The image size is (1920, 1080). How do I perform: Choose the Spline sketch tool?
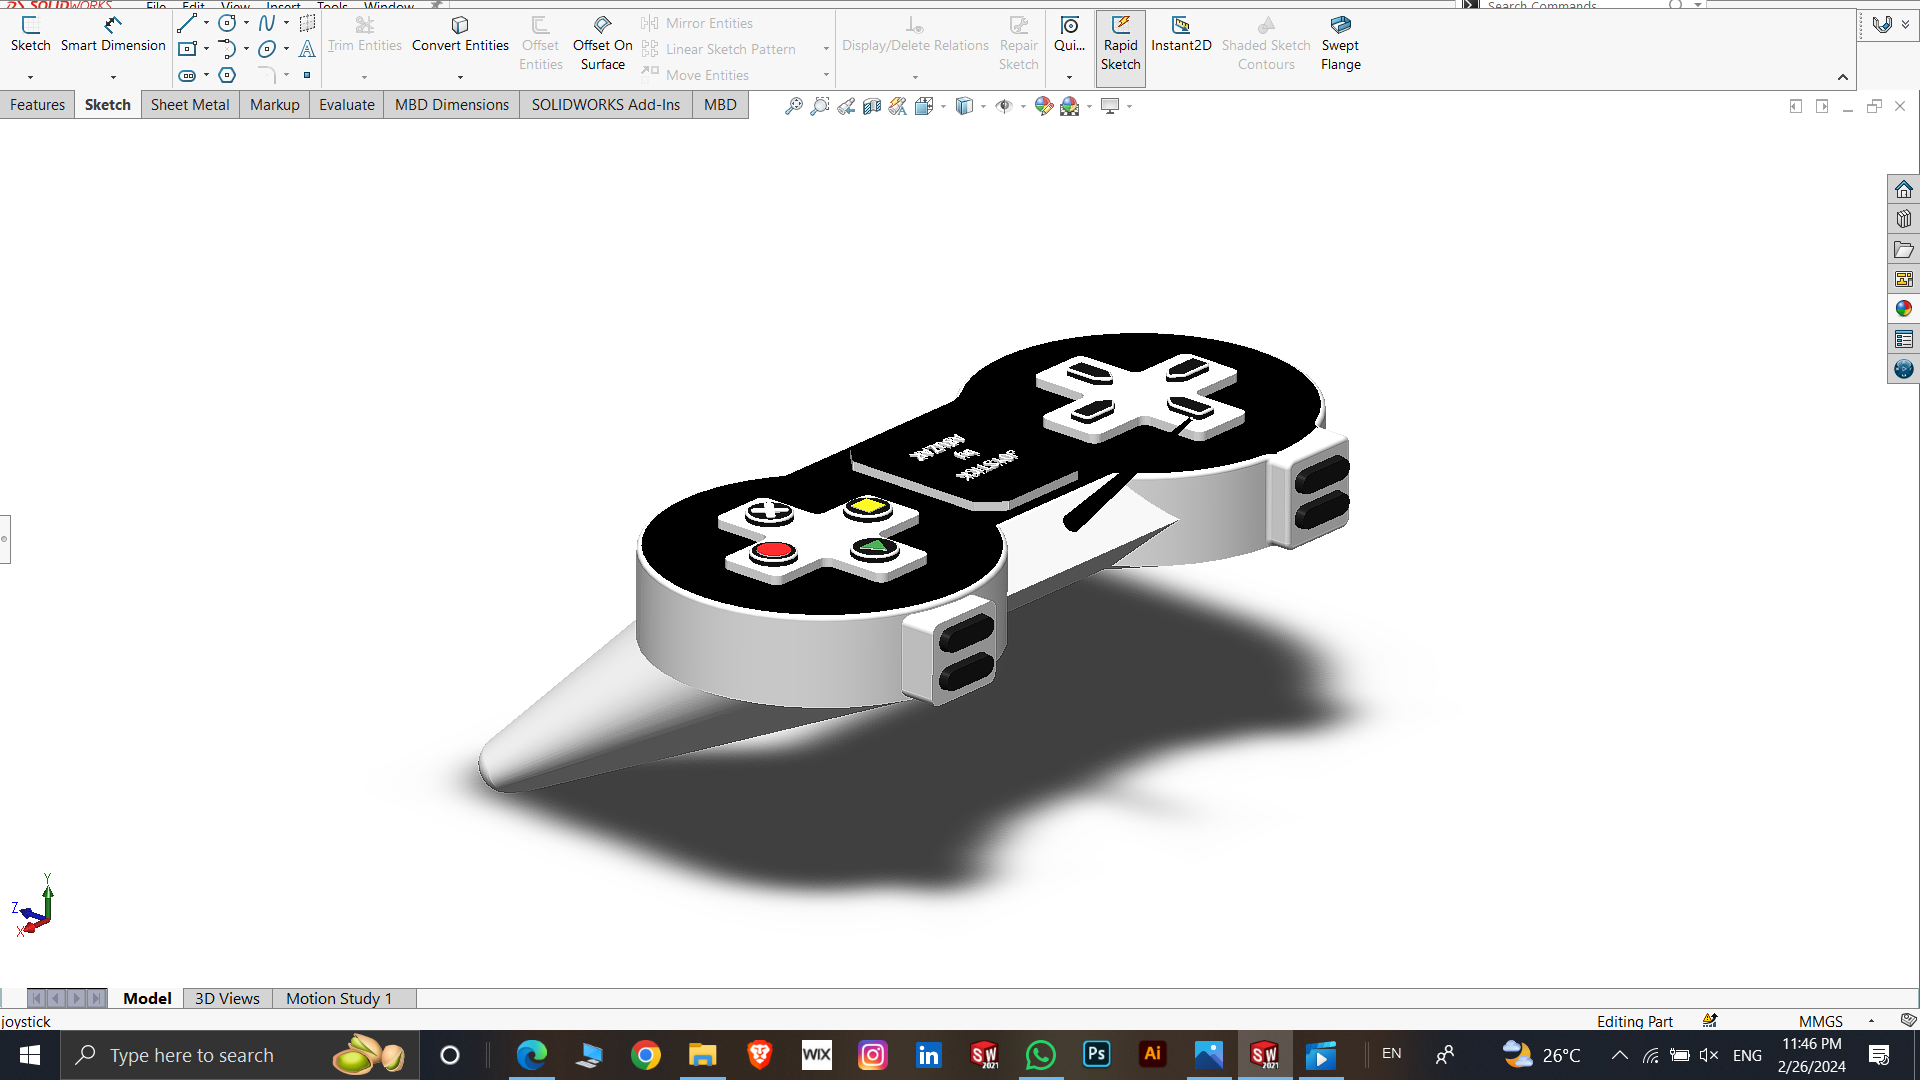266,22
